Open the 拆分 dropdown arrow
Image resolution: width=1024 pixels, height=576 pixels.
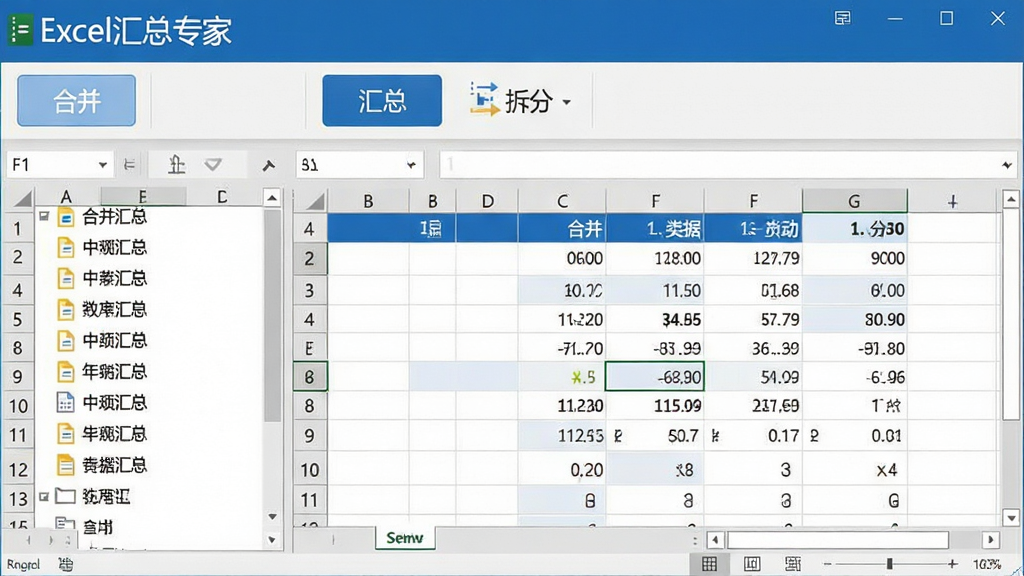point(566,102)
